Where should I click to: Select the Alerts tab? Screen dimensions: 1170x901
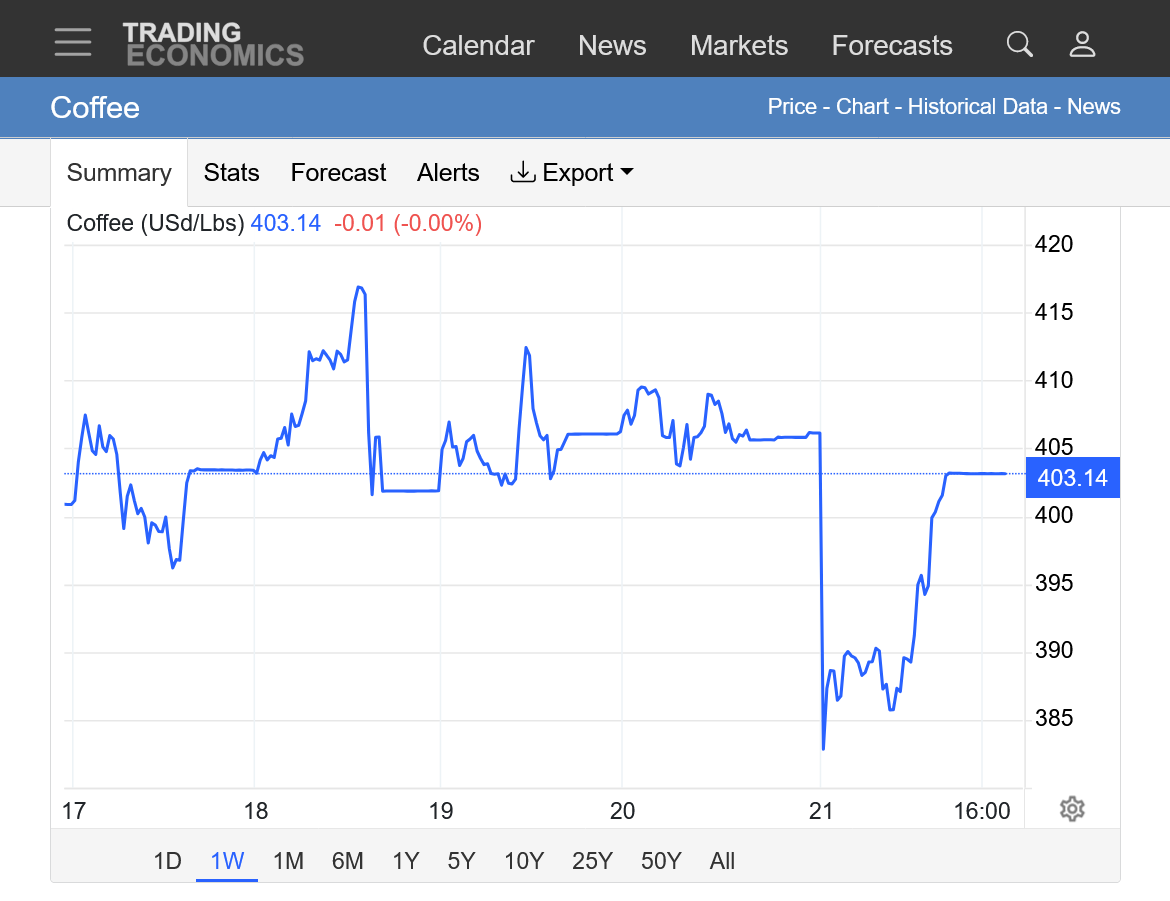coord(448,173)
